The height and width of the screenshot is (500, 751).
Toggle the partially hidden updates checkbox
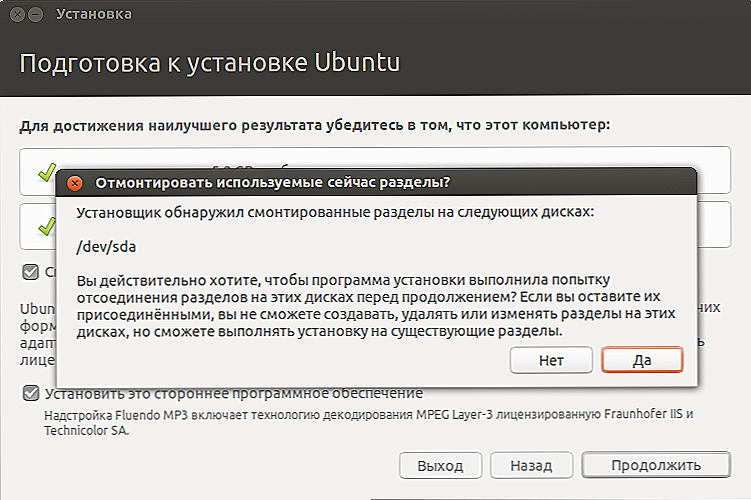[x=31, y=272]
